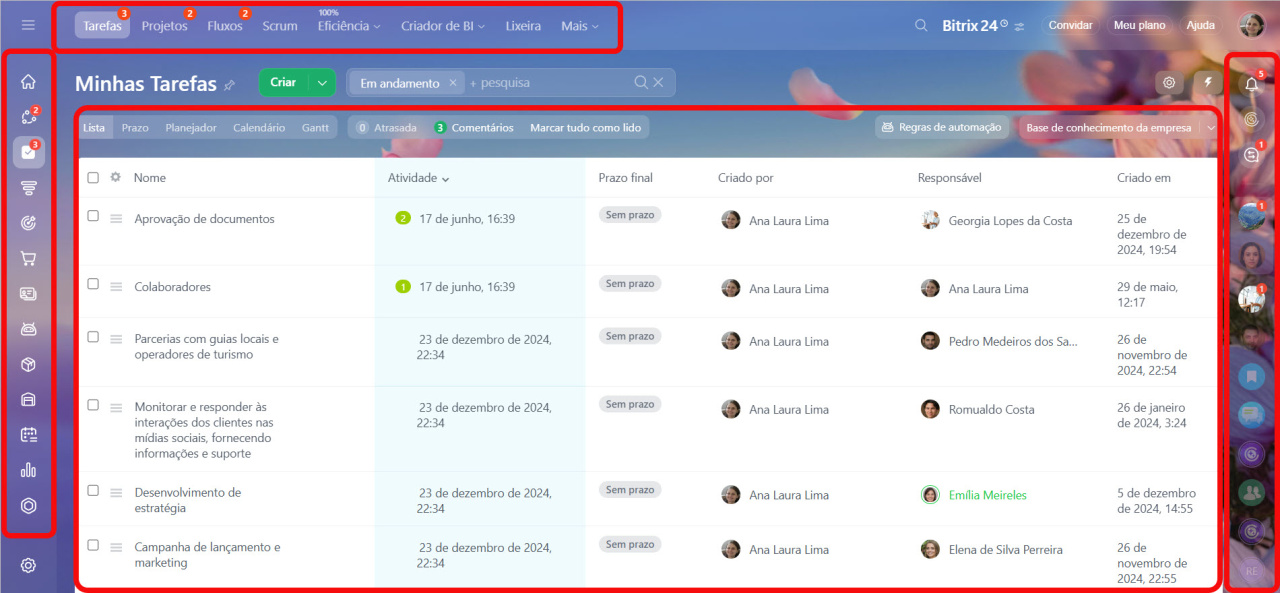This screenshot has width=1280, height=593.
Task: Open the bar chart analytics sidebar icon
Action: tap(28, 470)
